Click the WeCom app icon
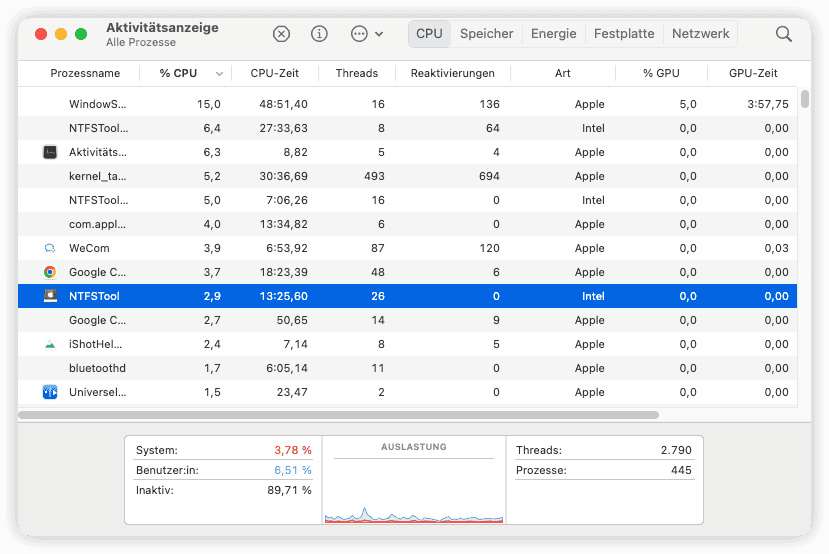The image size is (829, 554). tap(50, 248)
